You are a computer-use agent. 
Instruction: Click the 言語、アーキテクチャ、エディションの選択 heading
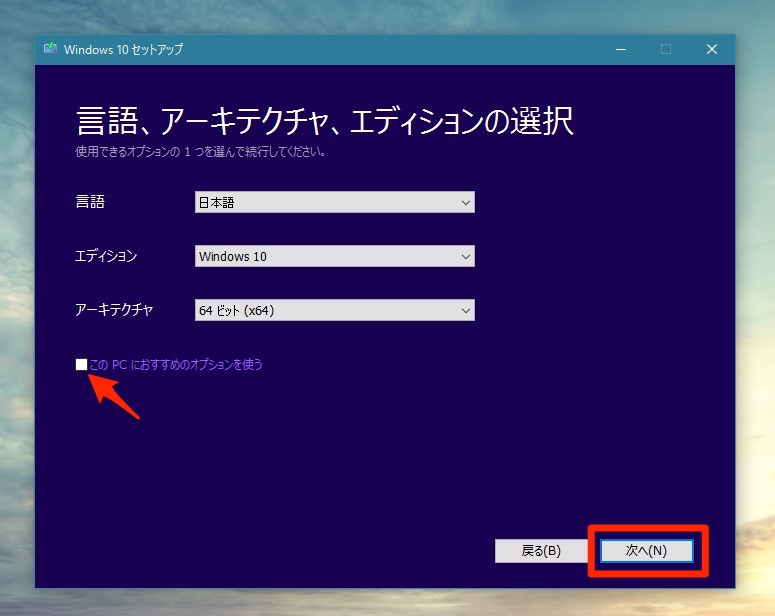325,121
